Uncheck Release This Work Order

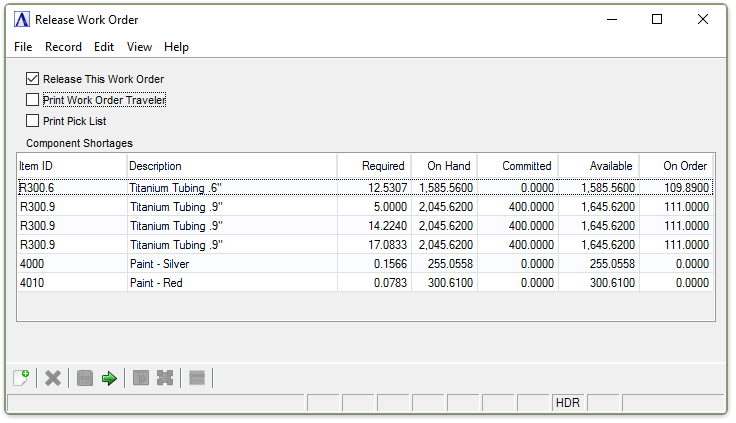[33, 79]
